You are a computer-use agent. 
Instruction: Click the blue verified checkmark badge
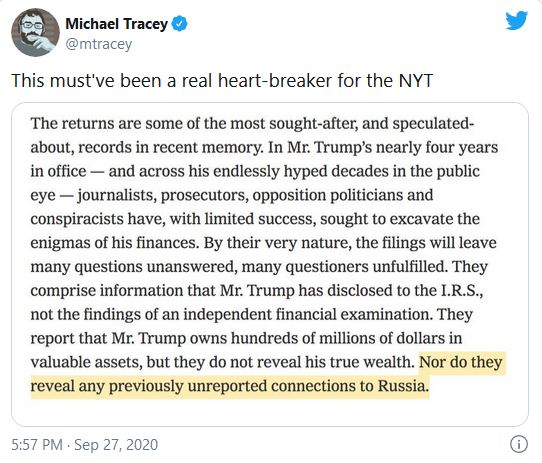[180, 24]
